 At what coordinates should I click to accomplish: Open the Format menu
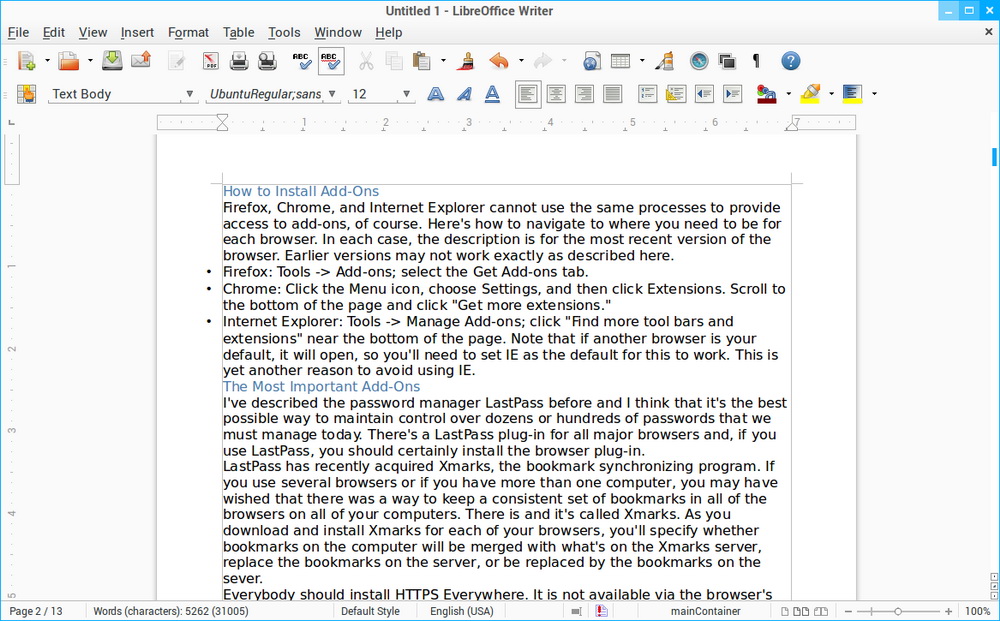[x=188, y=33]
